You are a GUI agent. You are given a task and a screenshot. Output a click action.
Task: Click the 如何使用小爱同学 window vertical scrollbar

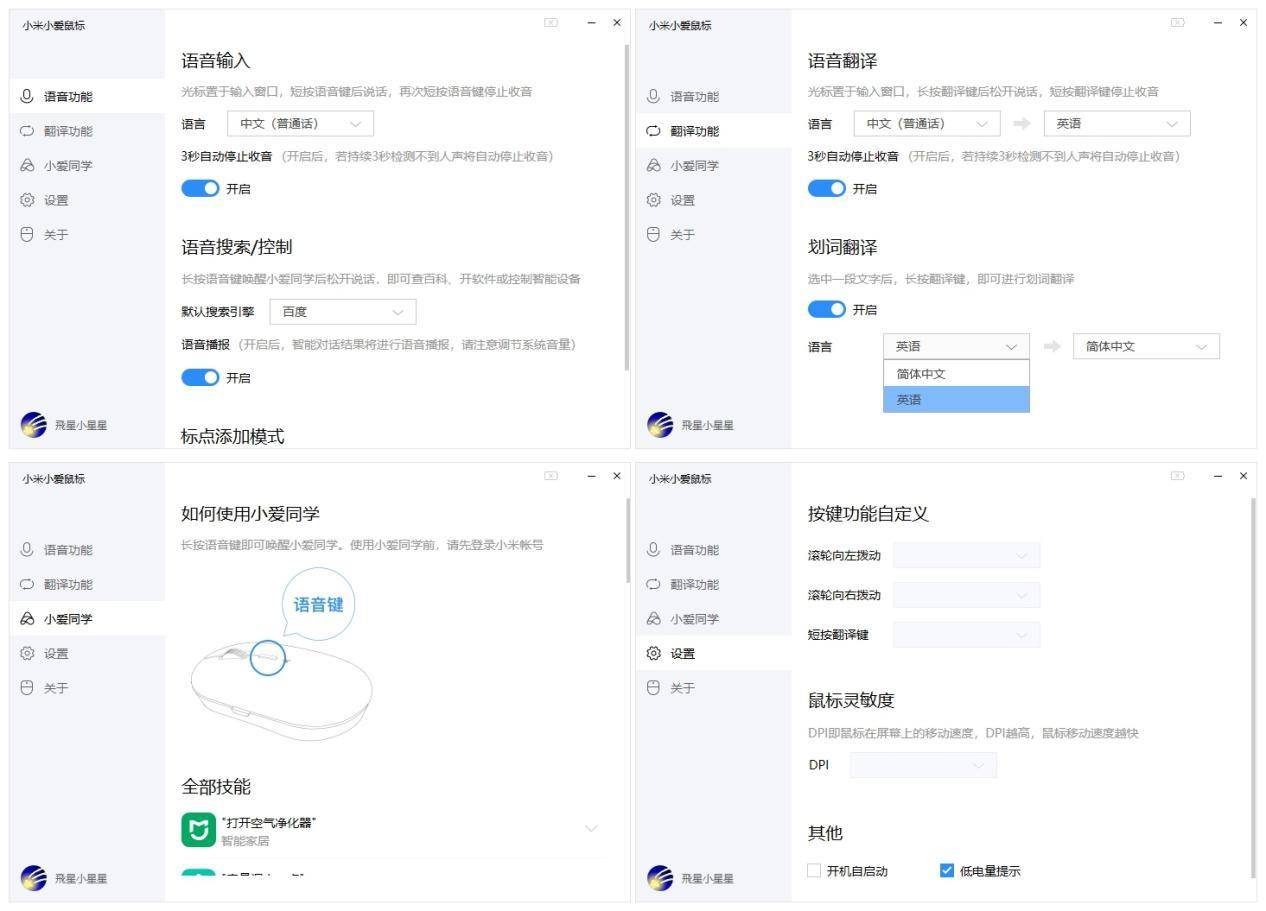pyautogui.click(x=627, y=540)
